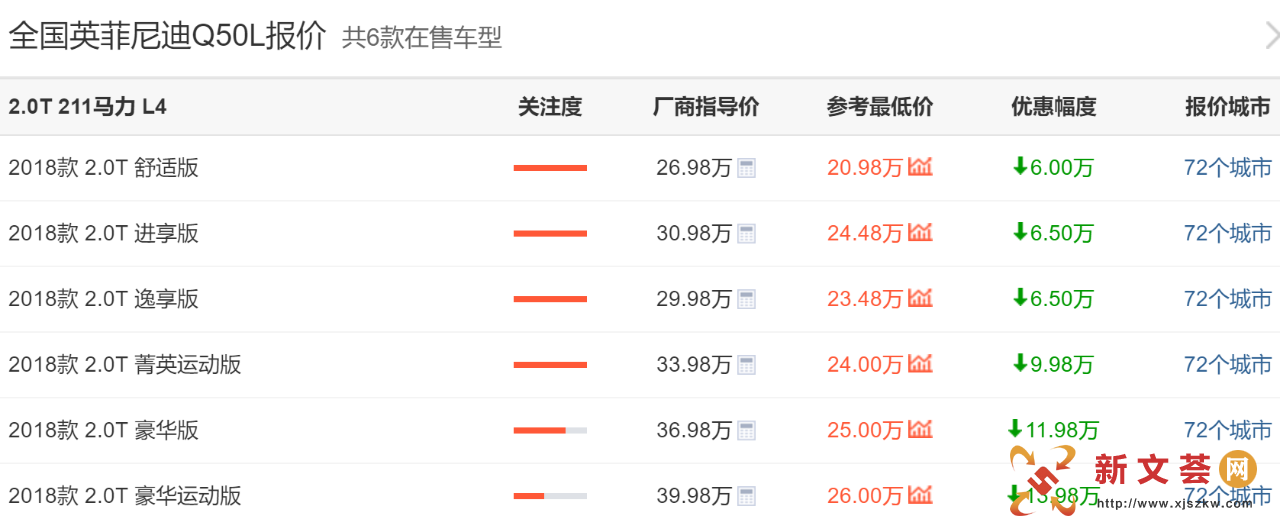
Task: Open 72个城市 link for 舒适版
Action: pos(1227,168)
